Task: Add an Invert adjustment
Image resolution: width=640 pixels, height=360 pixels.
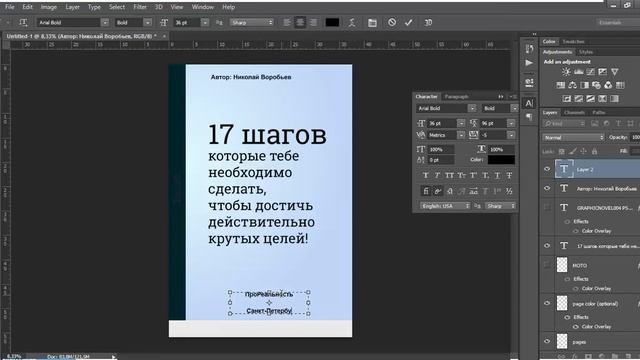Action: coord(567,99)
